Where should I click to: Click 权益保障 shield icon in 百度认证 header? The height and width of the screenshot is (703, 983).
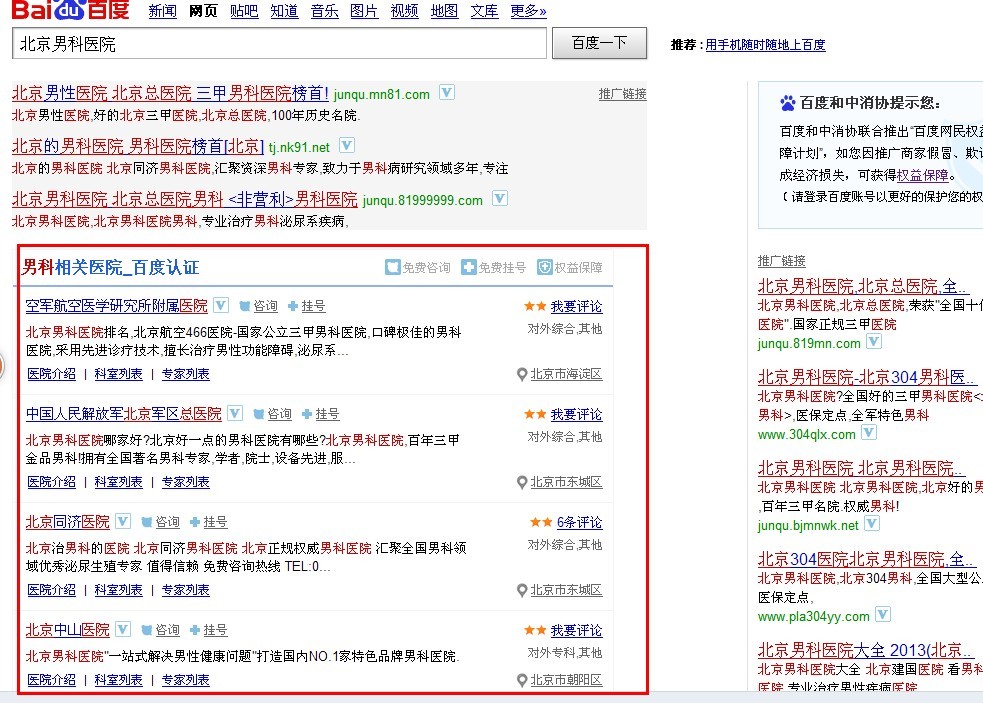point(545,268)
